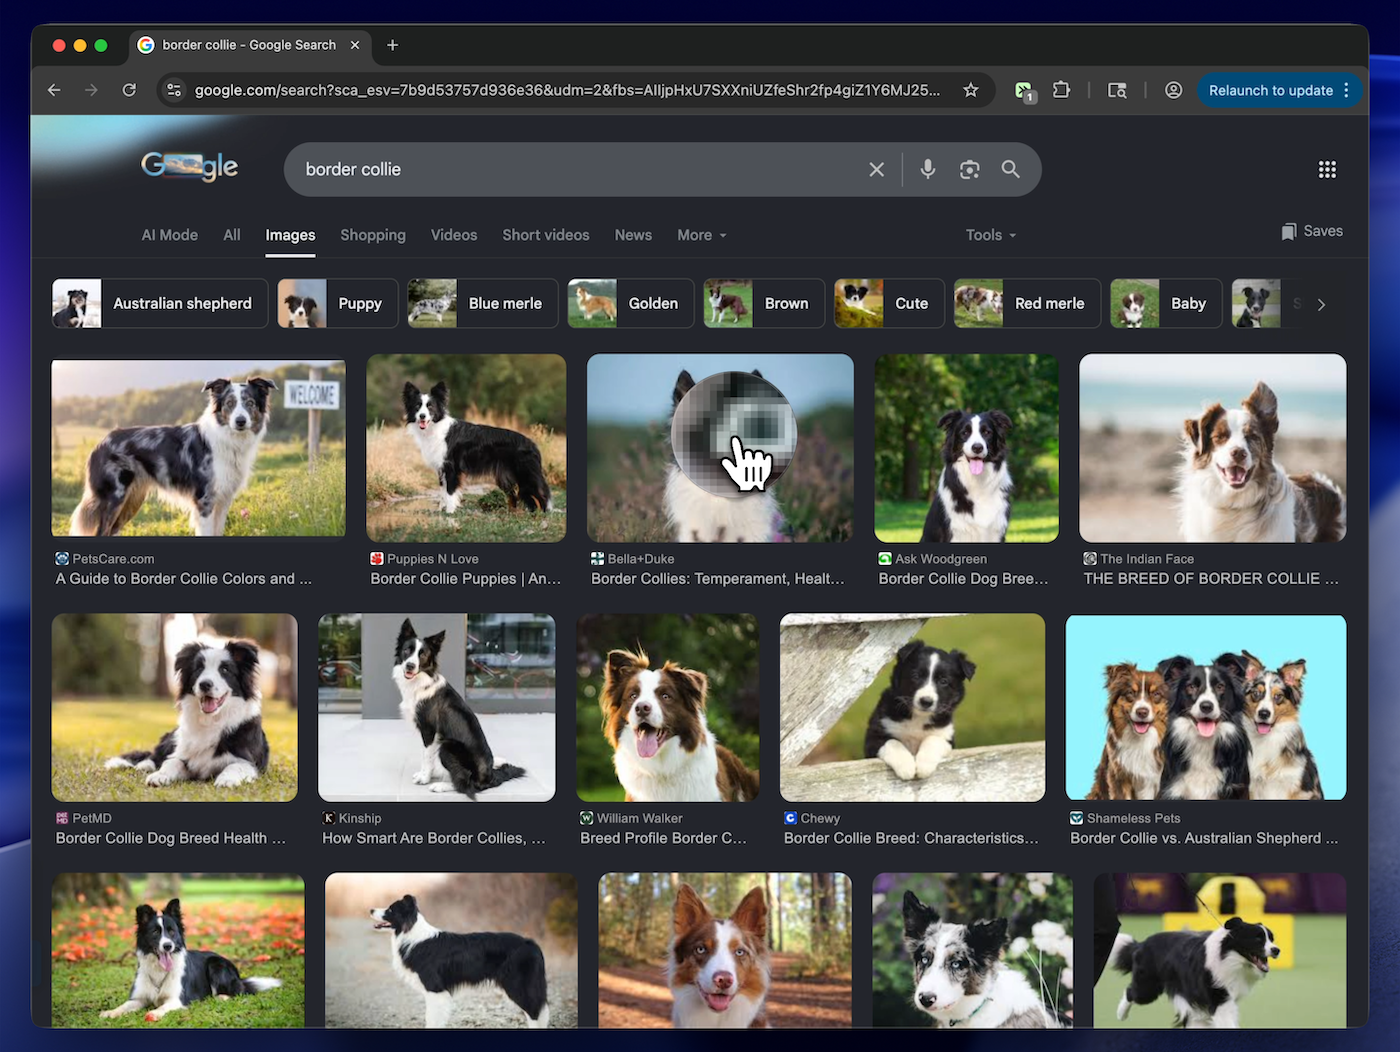The image size is (1400, 1052).
Task: Expand the More search categories dropdown
Action: coord(701,235)
